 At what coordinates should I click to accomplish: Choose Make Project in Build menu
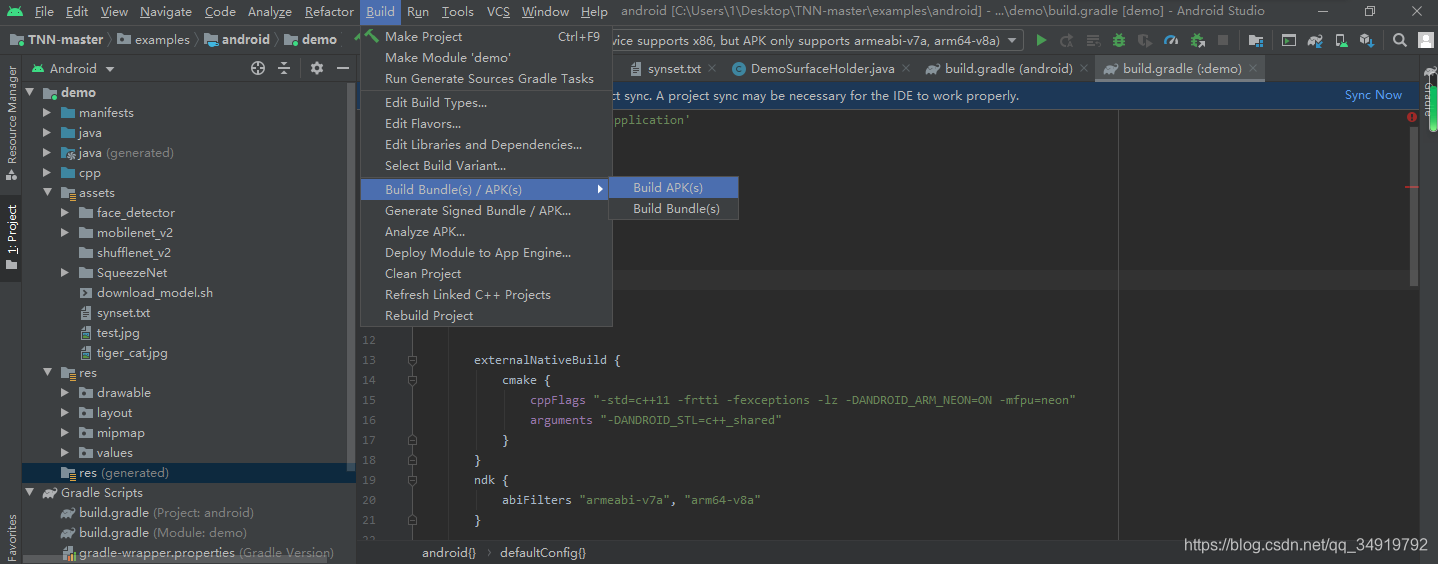coord(486,36)
